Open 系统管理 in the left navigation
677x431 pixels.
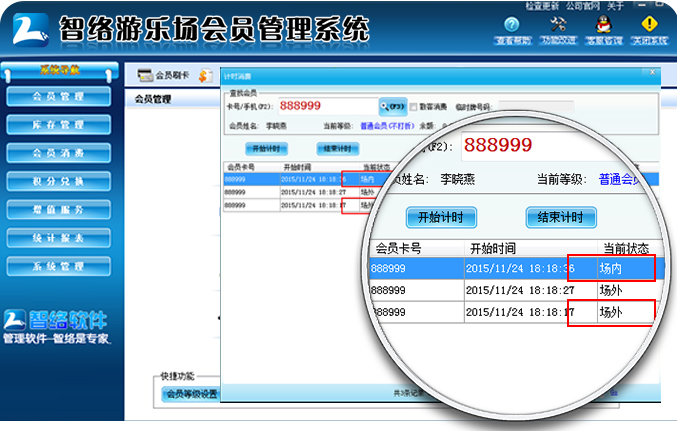click(x=59, y=266)
